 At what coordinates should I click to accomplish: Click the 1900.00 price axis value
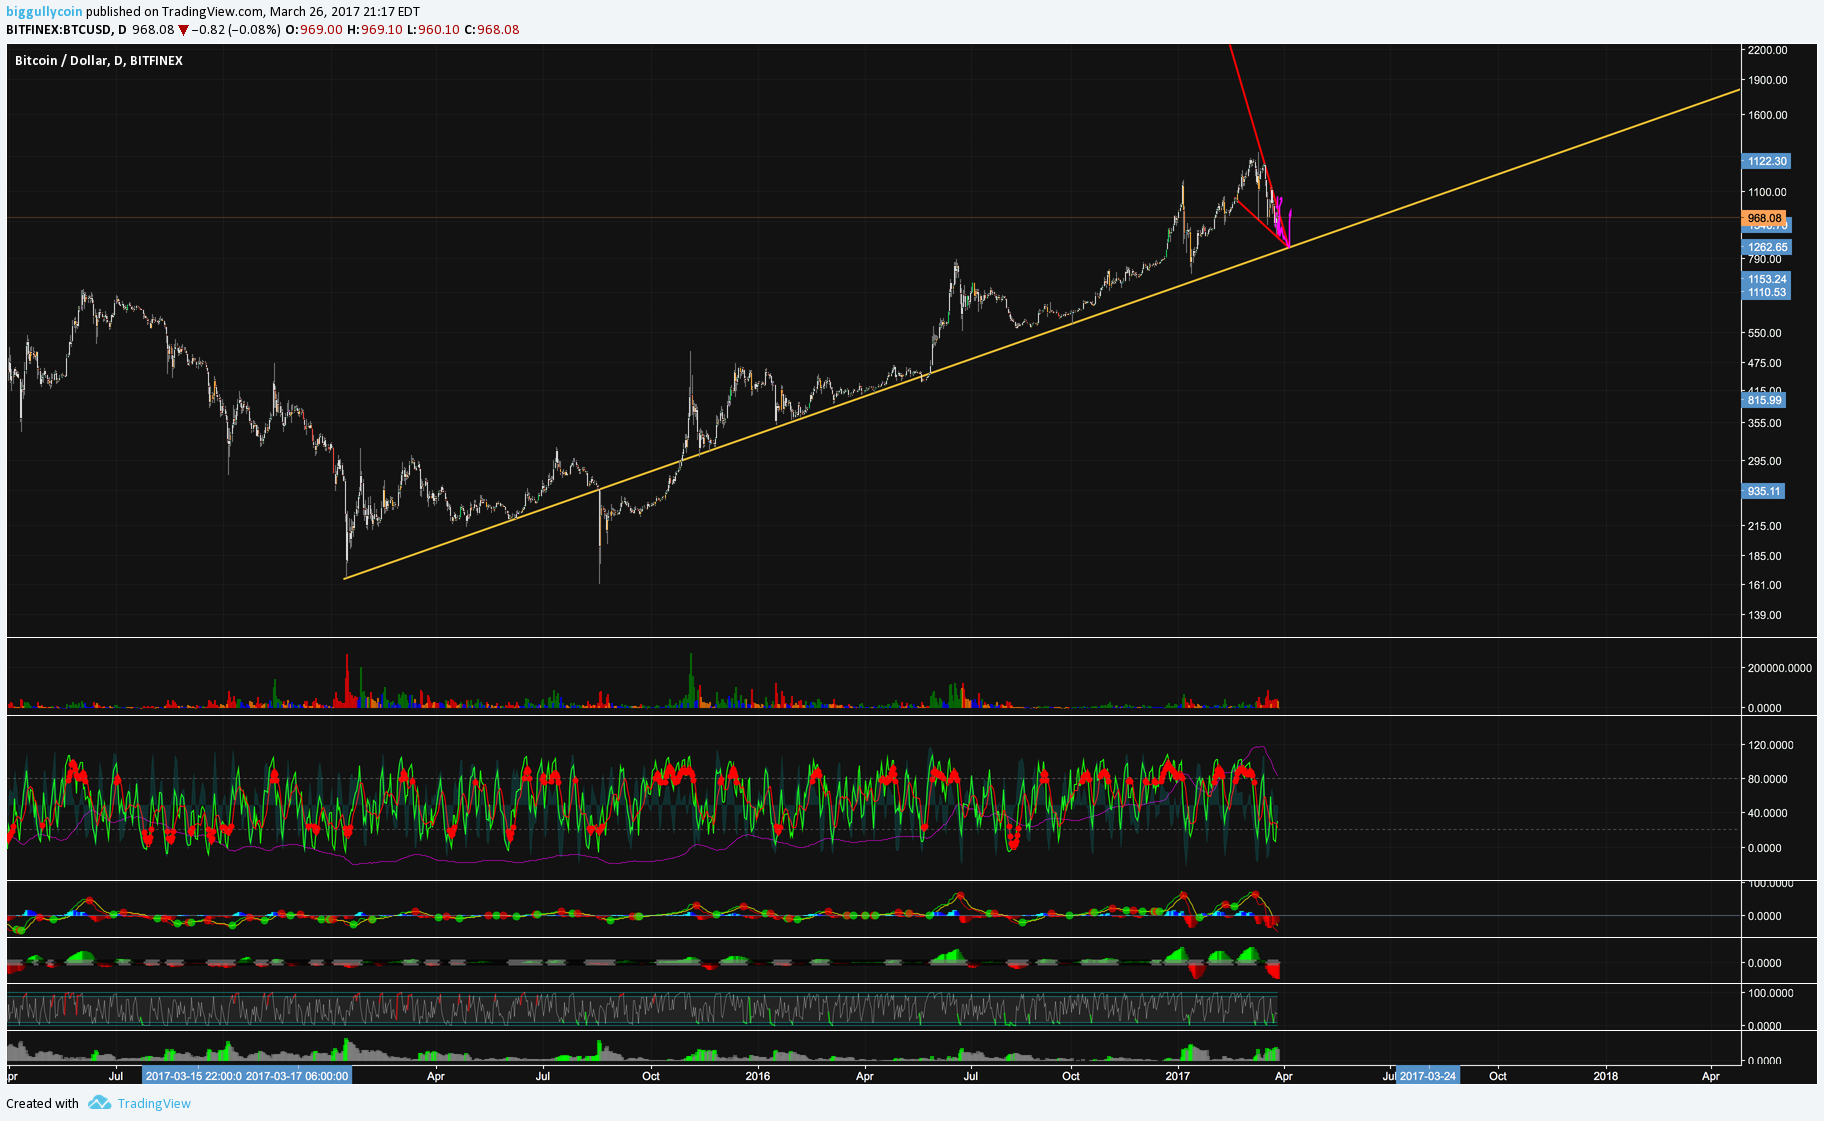(x=1767, y=80)
